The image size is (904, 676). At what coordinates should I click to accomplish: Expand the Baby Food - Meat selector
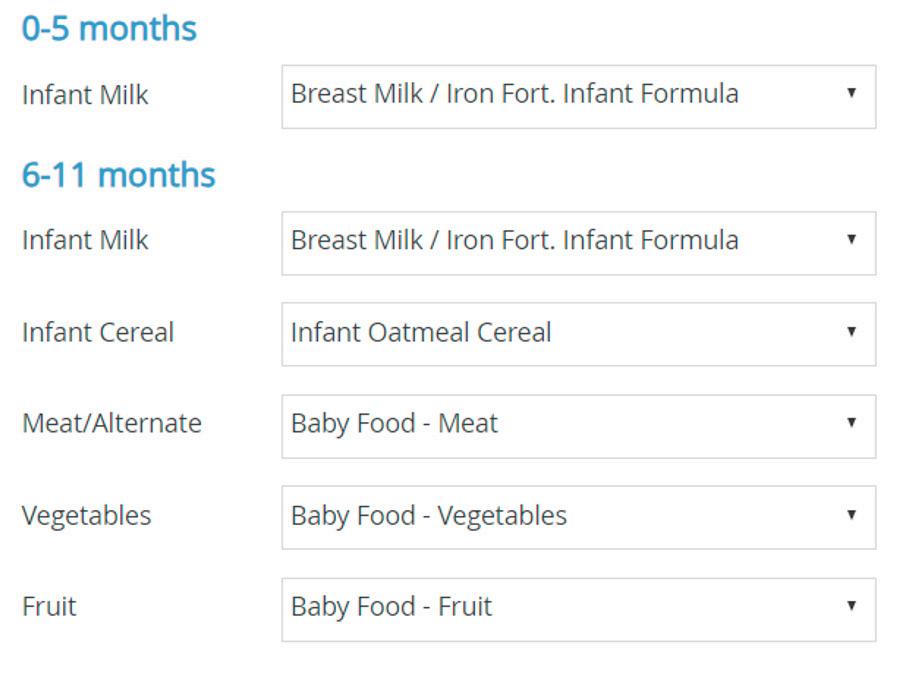(578, 425)
